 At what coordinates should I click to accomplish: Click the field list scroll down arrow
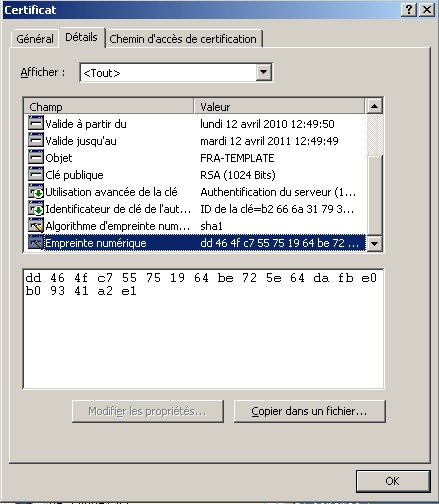[374, 243]
